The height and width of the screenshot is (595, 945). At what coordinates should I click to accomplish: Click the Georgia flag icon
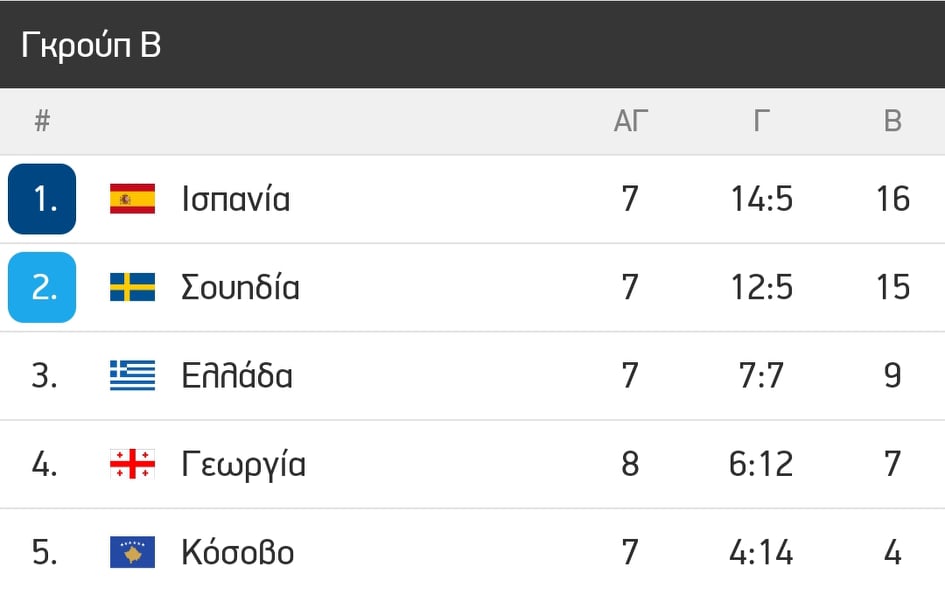click(x=133, y=464)
